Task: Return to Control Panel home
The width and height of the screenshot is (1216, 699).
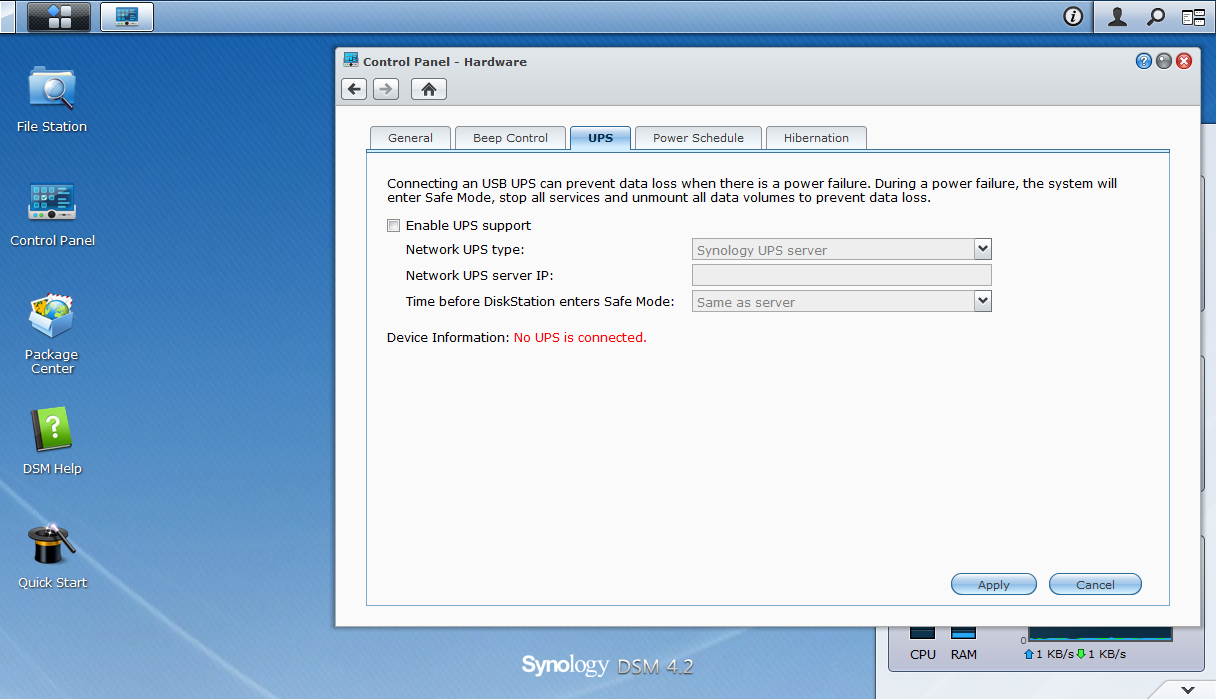Action: pyautogui.click(x=429, y=89)
